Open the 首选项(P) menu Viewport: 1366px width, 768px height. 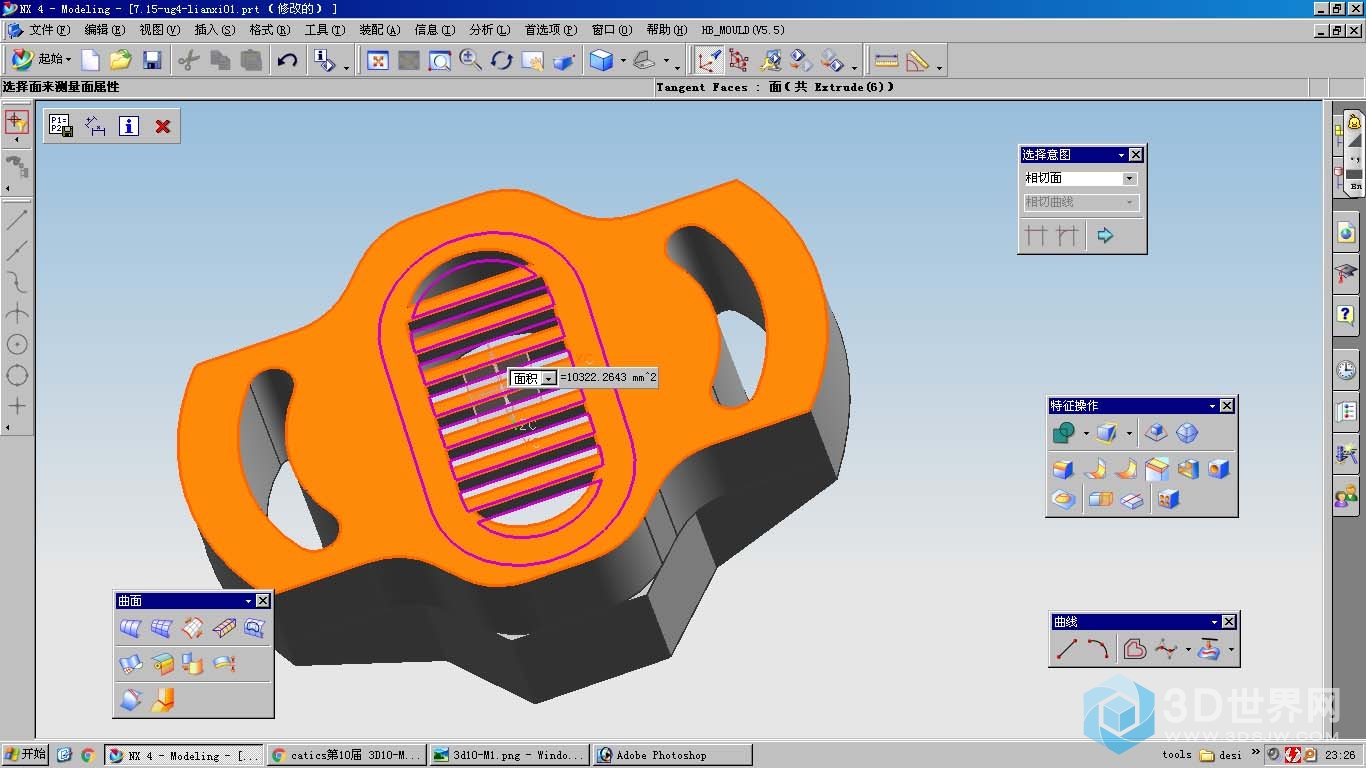coord(551,30)
